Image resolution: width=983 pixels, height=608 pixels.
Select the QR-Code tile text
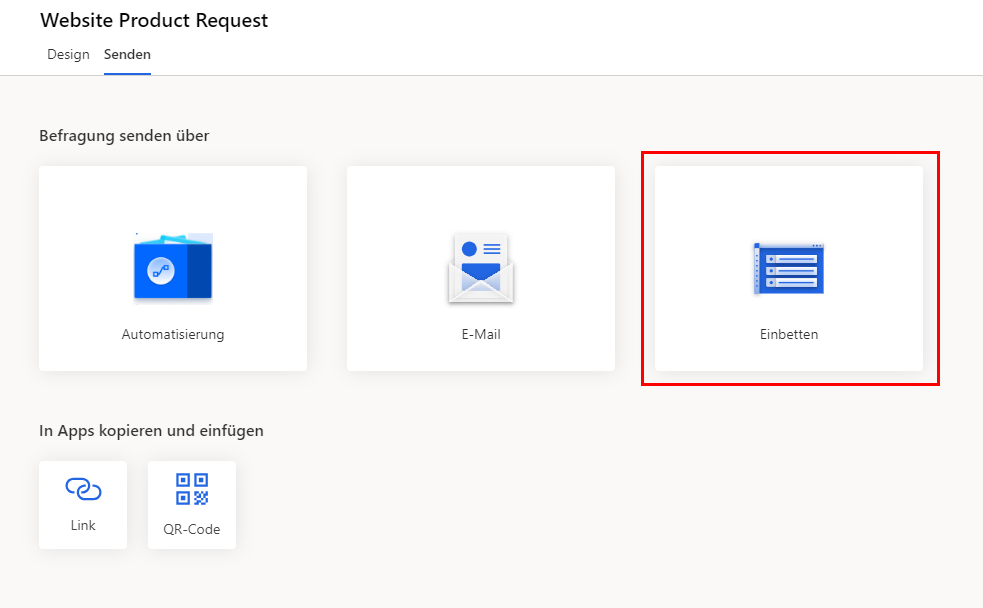[192, 529]
